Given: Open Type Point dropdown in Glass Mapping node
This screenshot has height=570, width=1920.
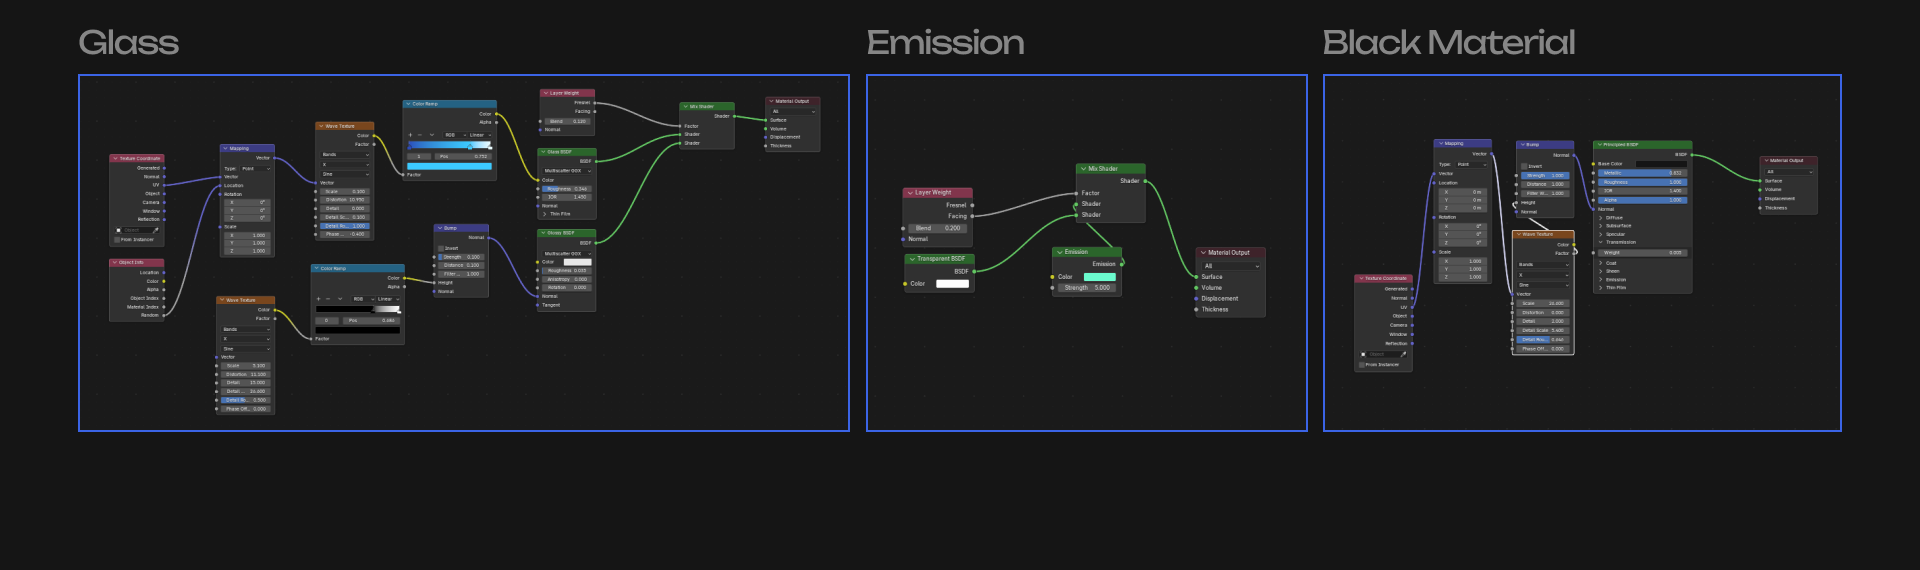Looking at the screenshot, I should (x=255, y=169).
